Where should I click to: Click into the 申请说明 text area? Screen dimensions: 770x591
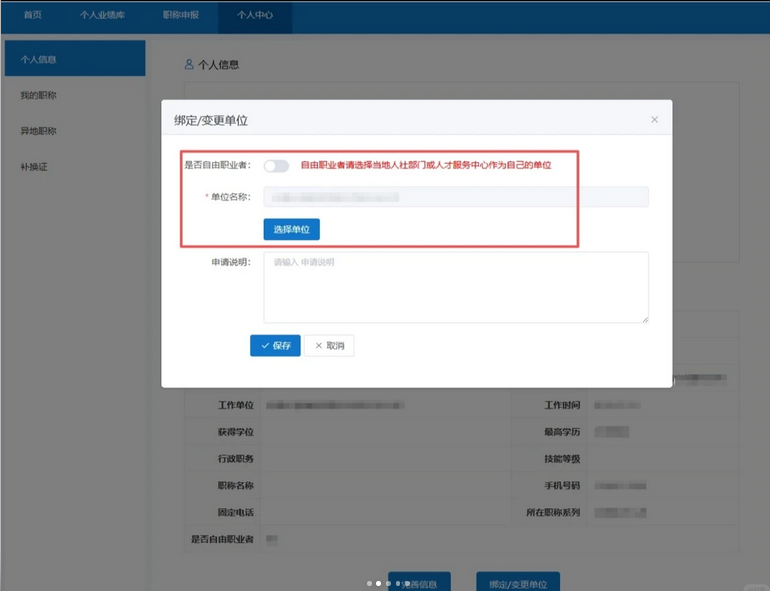pos(456,287)
